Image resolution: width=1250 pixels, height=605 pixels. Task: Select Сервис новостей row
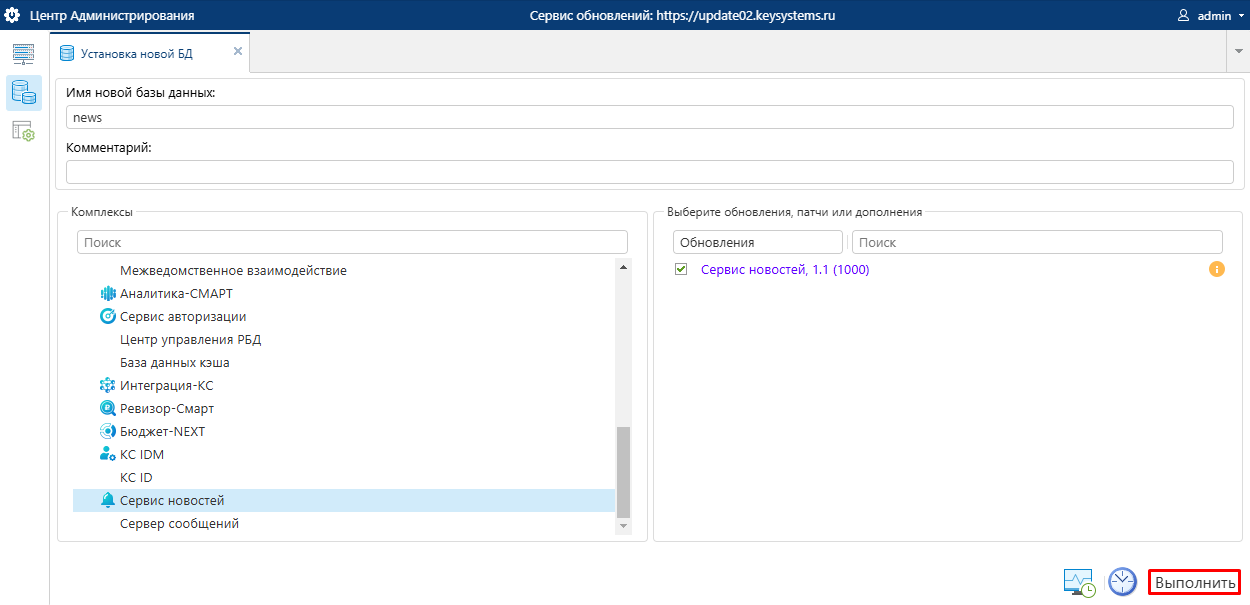(x=344, y=501)
